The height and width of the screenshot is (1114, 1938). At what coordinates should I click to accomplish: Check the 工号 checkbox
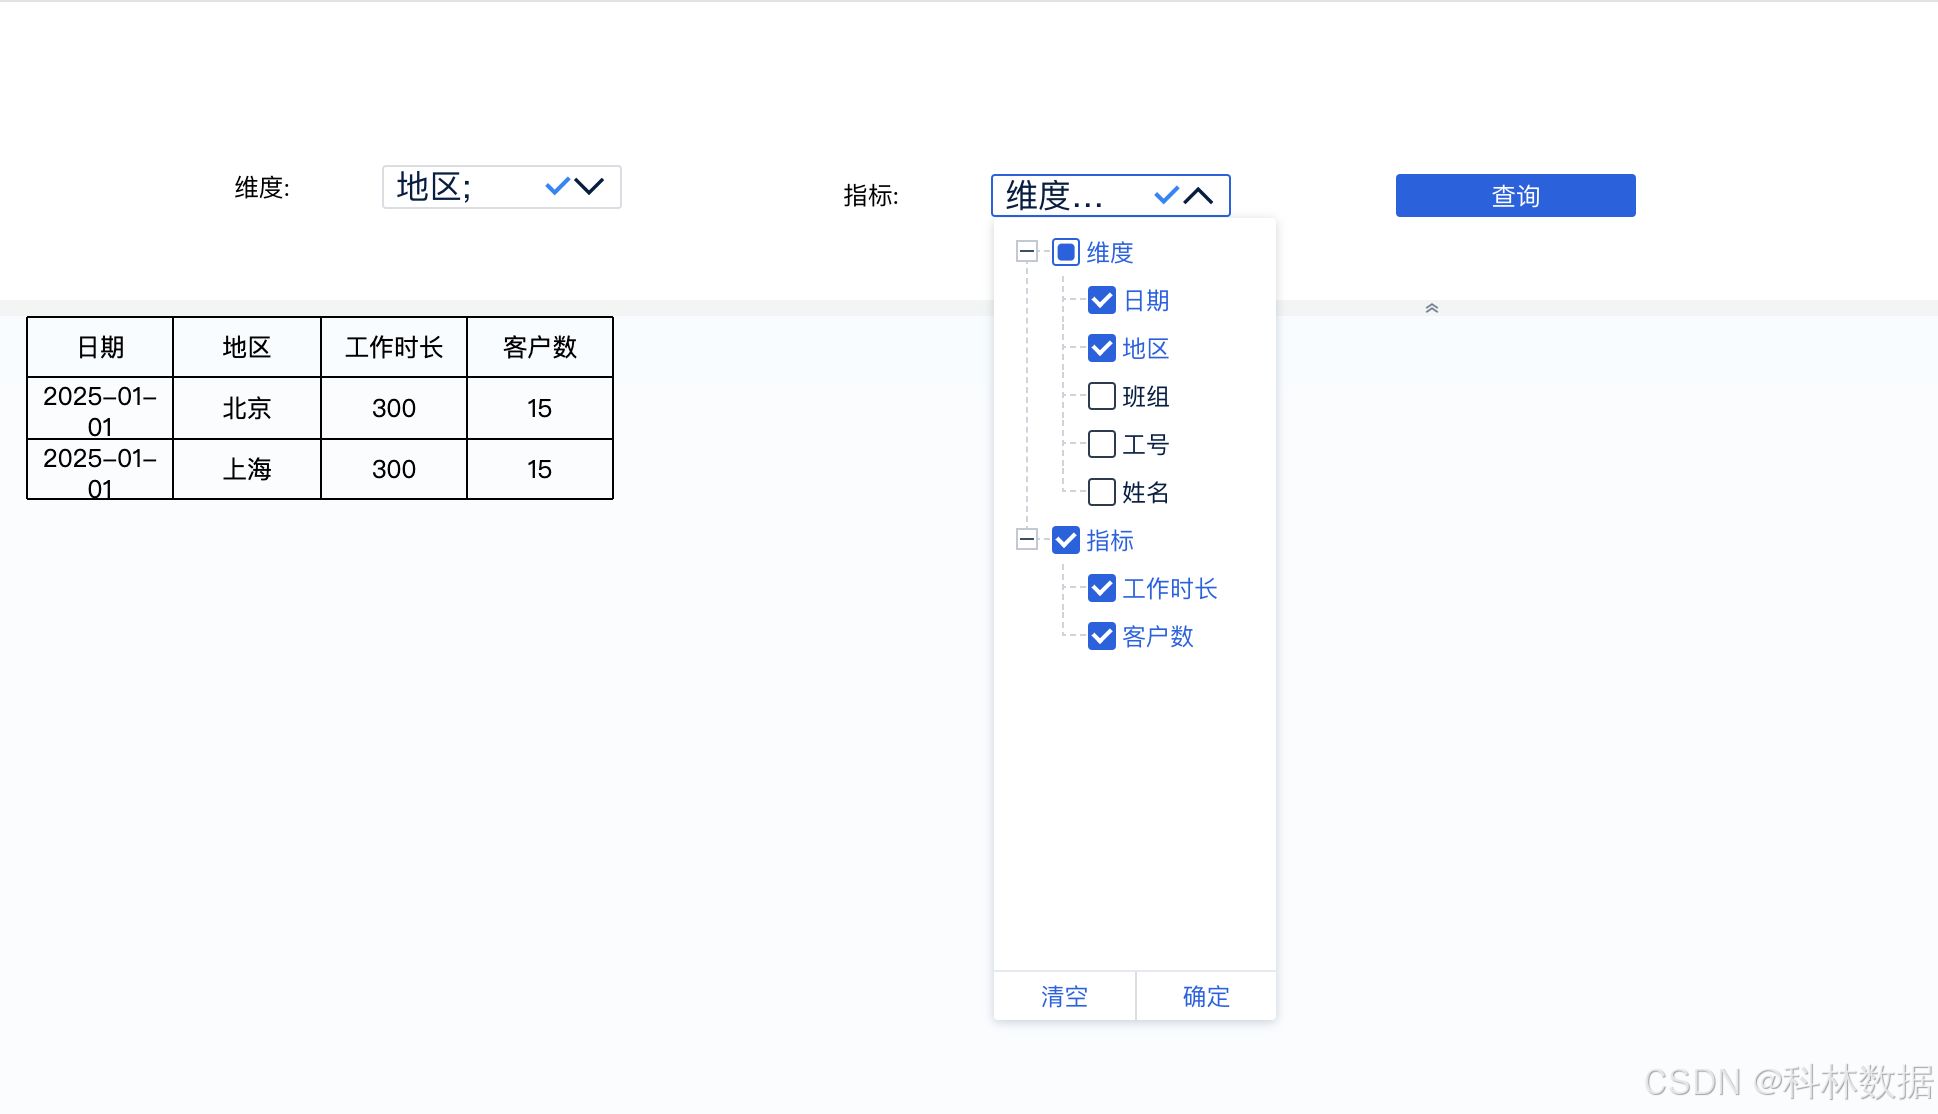tap(1101, 444)
